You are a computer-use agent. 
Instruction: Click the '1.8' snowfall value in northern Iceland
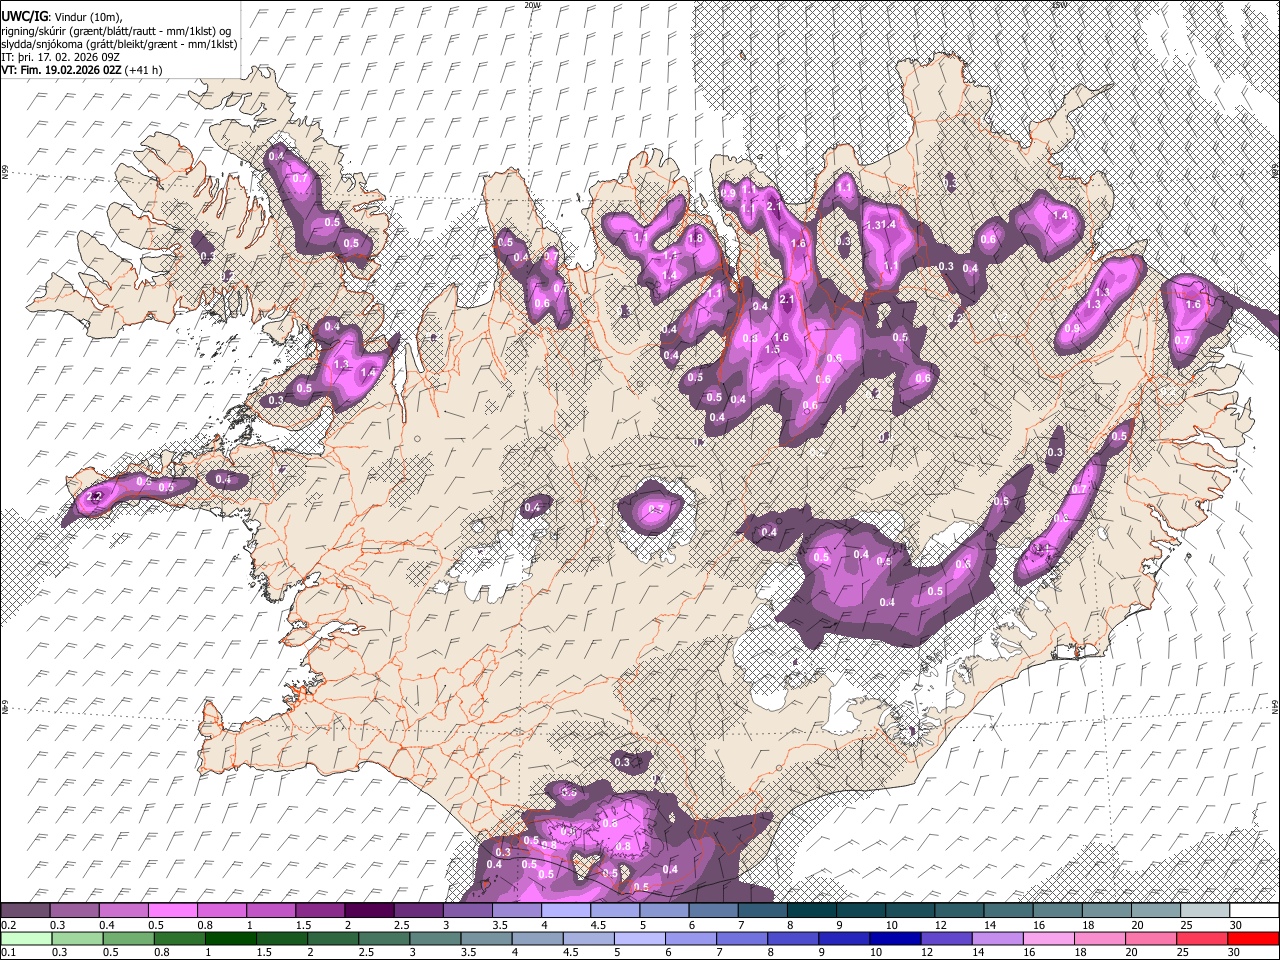click(x=695, y=239)
